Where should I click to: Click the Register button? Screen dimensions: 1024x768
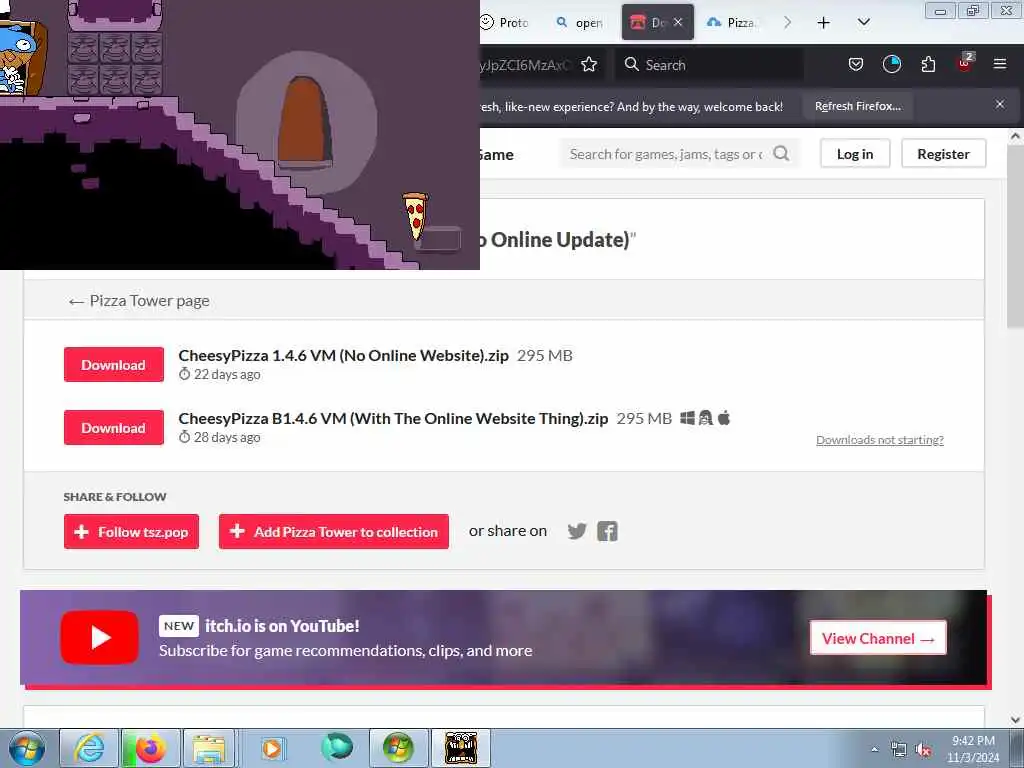[x=943, y=154]
